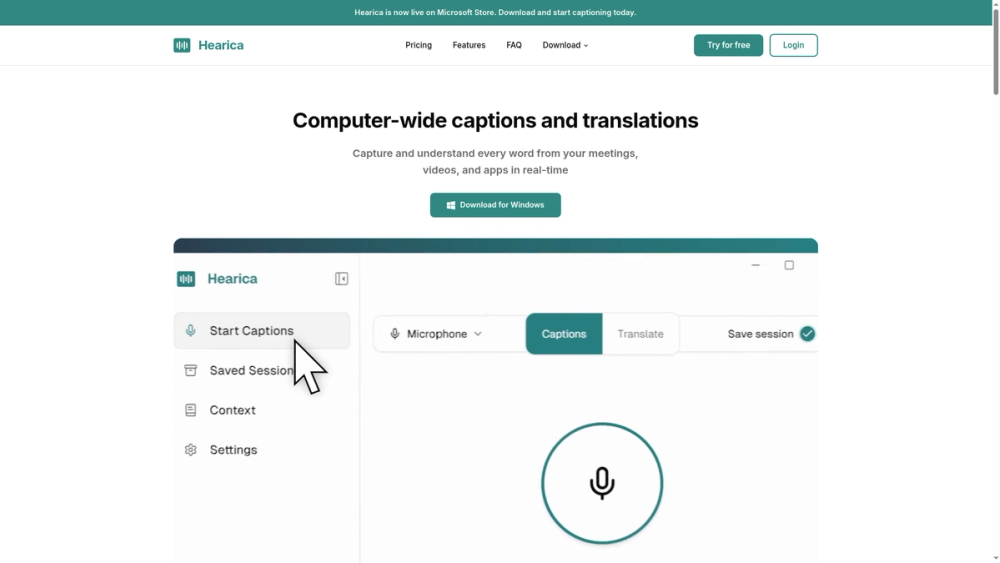Click Download for Windows button

(496, 205)
